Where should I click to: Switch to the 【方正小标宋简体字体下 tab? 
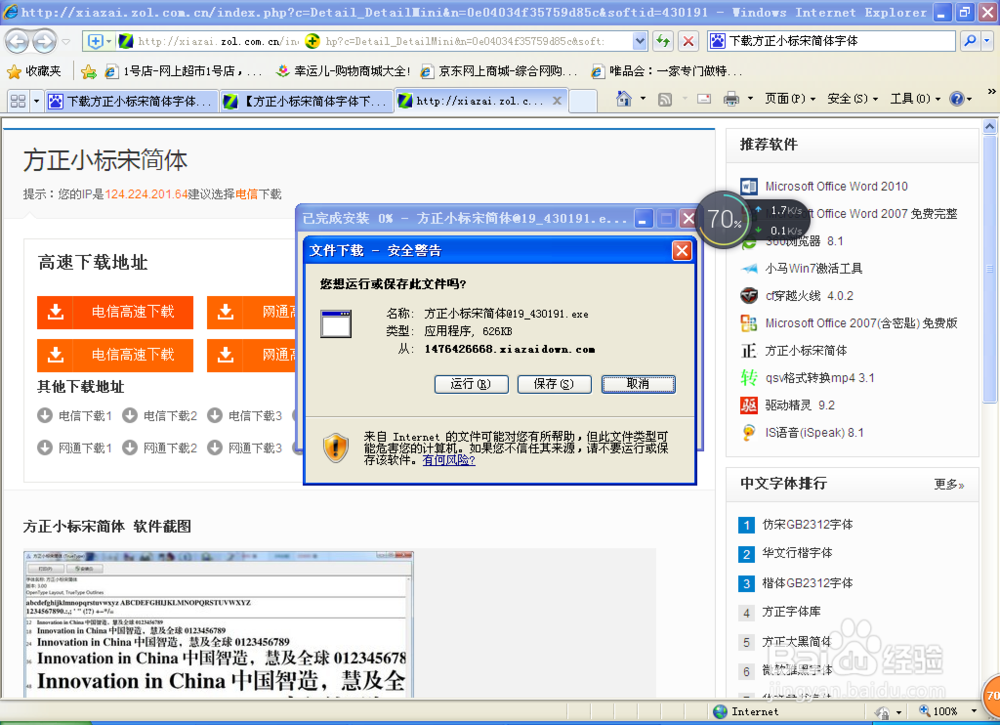coord(307,101)
